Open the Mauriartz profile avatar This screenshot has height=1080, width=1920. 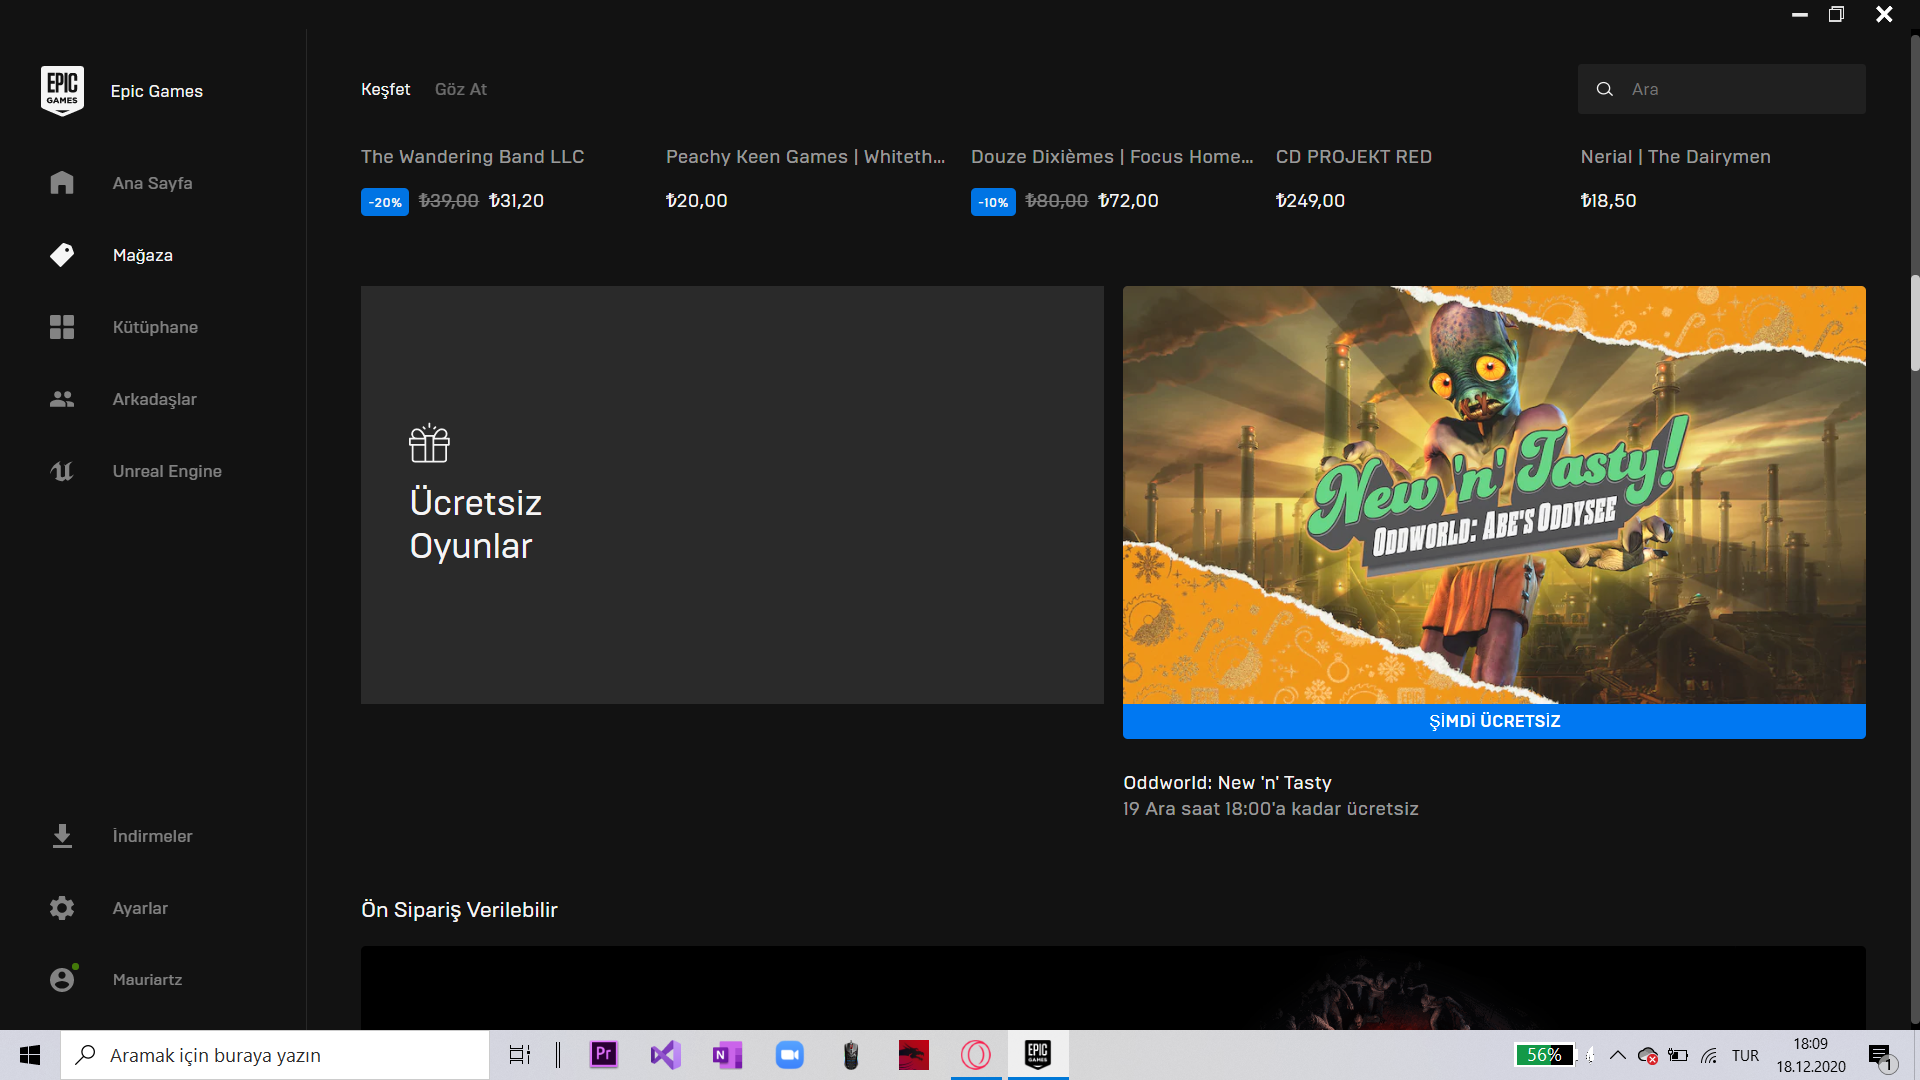(62, 980)
